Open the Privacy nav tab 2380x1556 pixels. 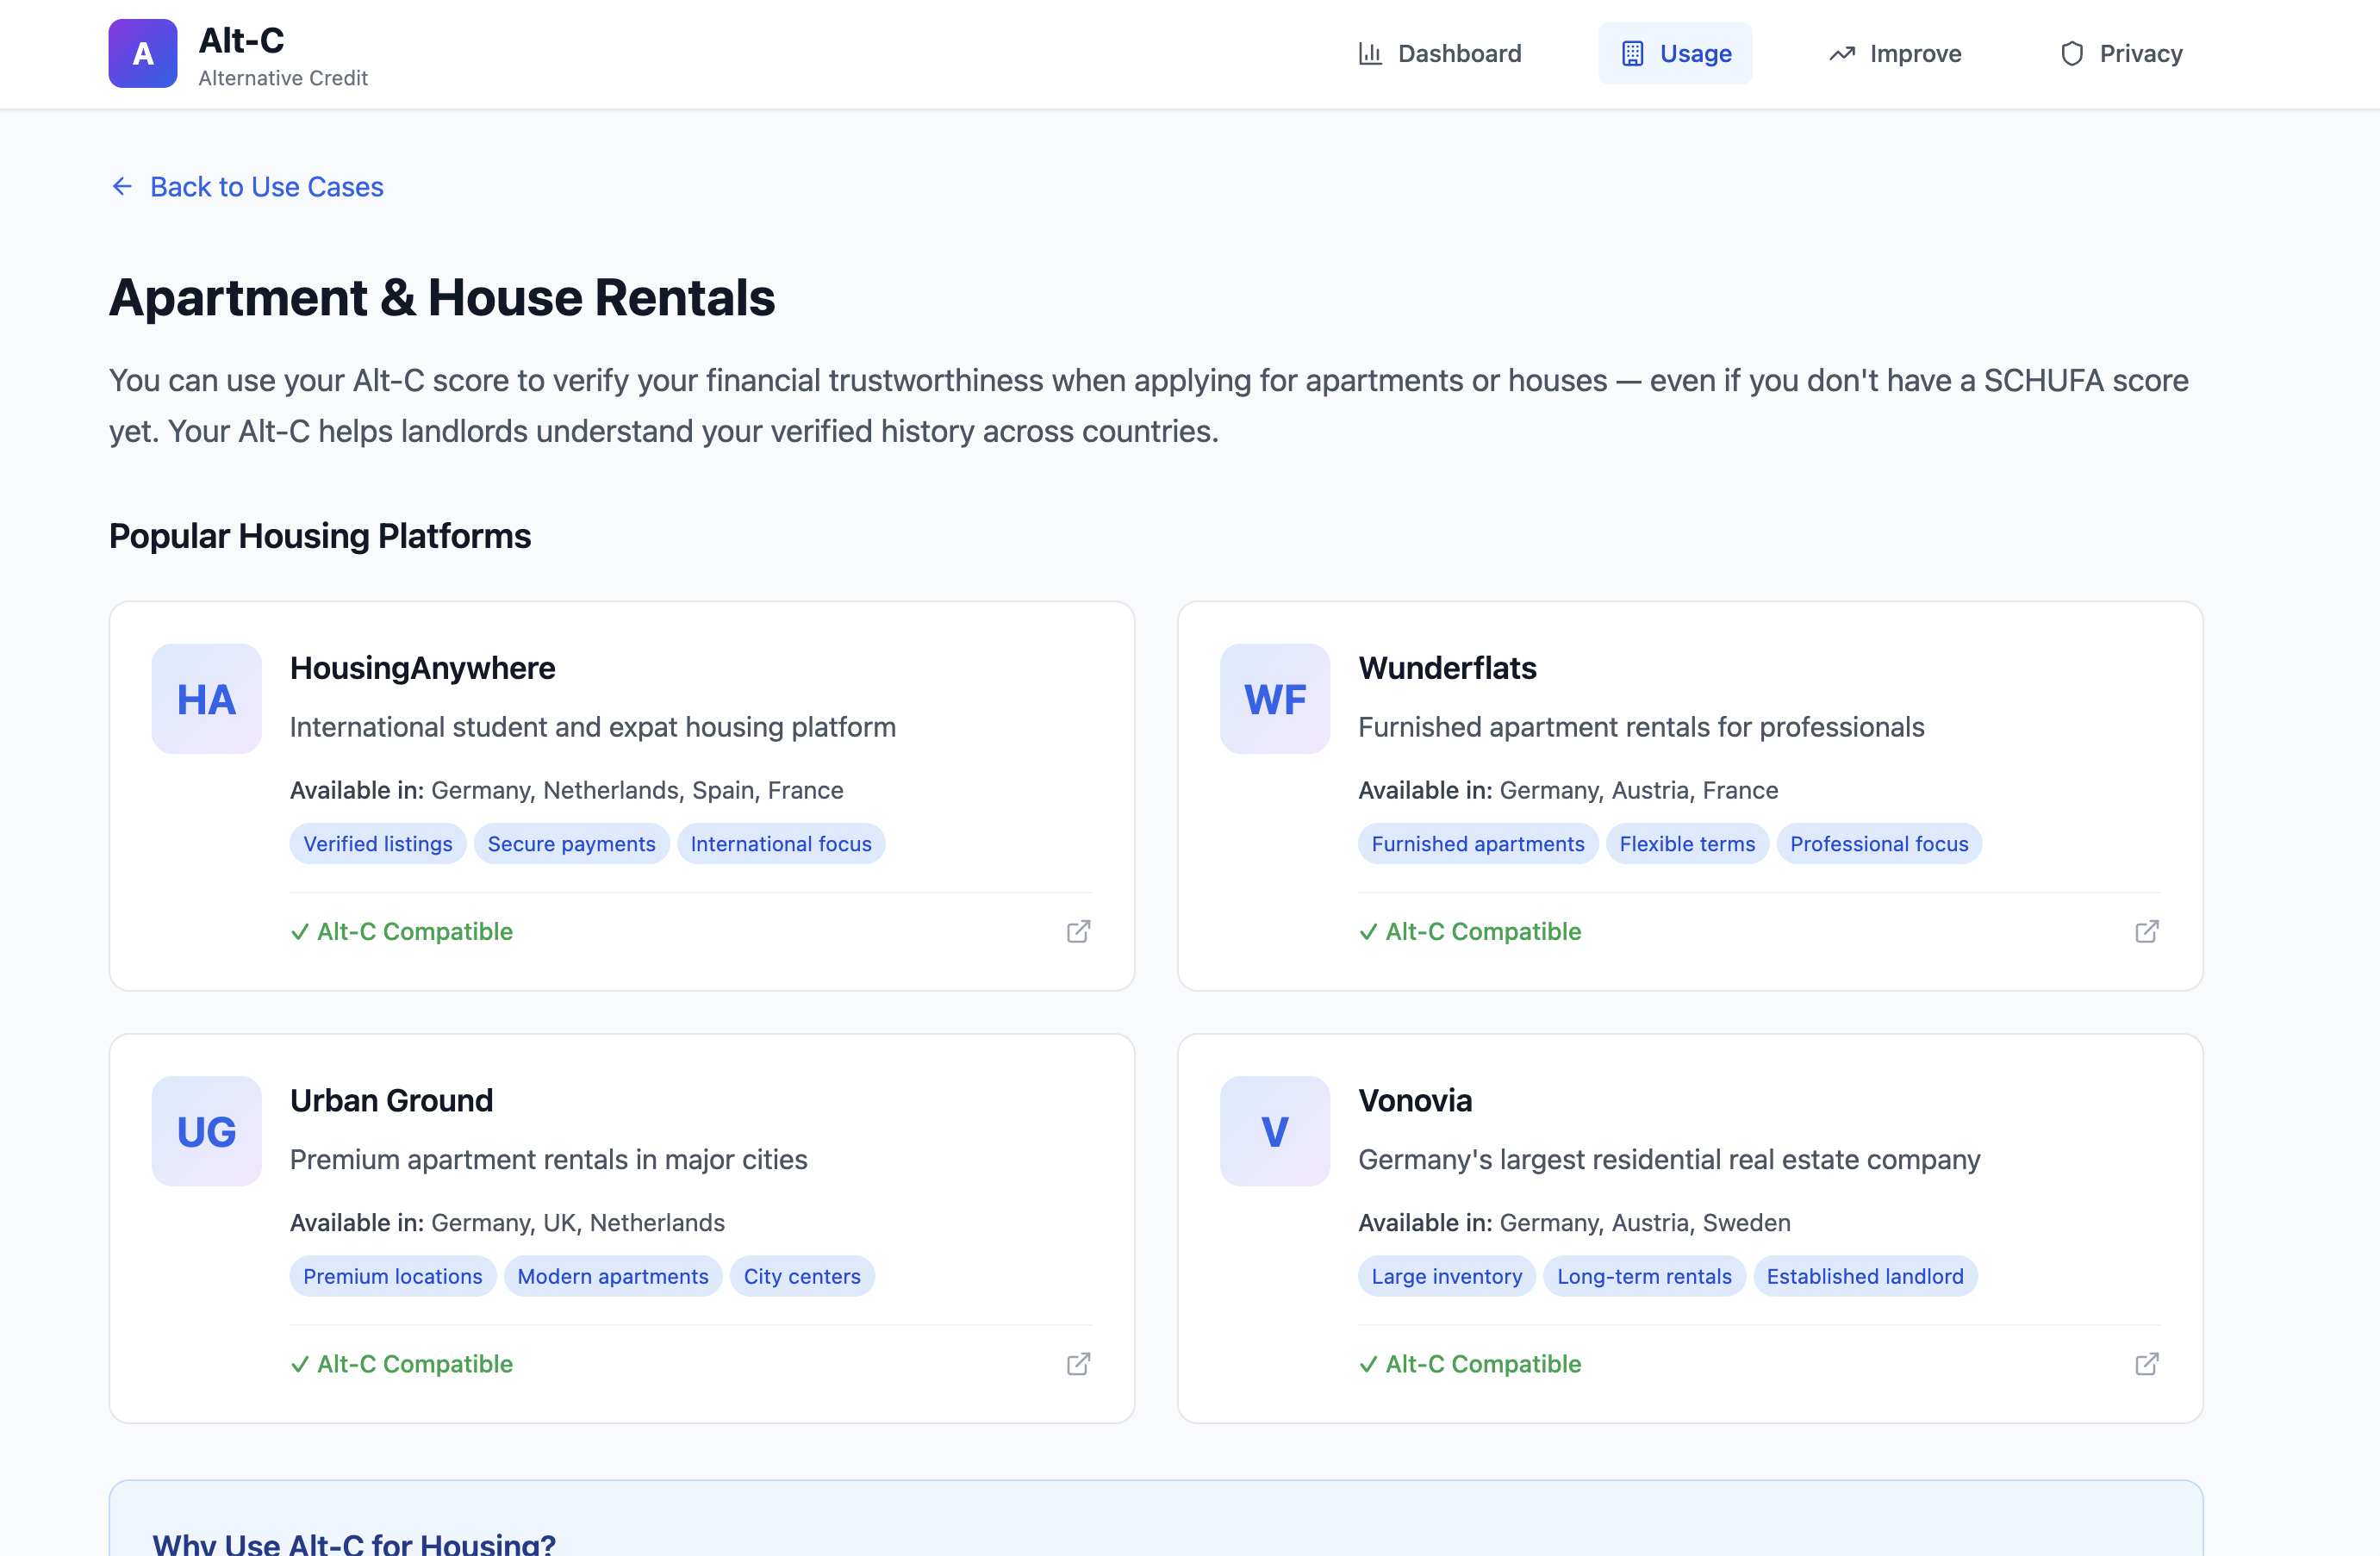coord(2121,53)
